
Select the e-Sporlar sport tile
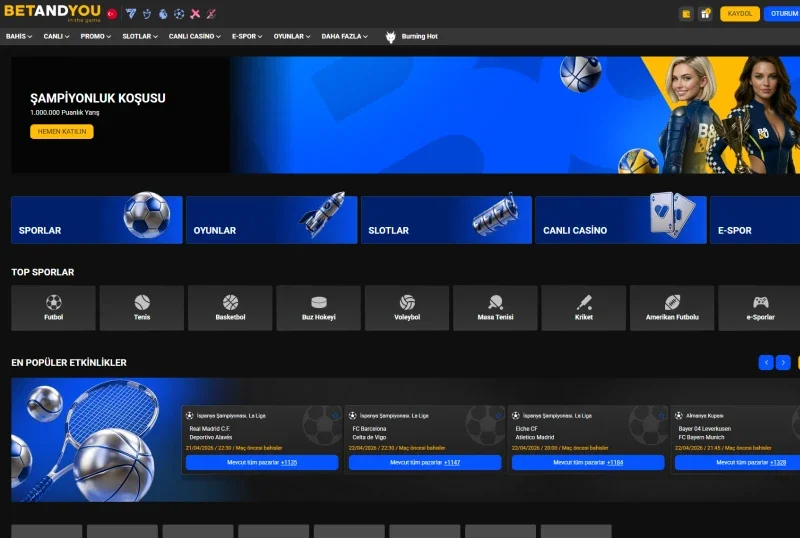[760, 308]
